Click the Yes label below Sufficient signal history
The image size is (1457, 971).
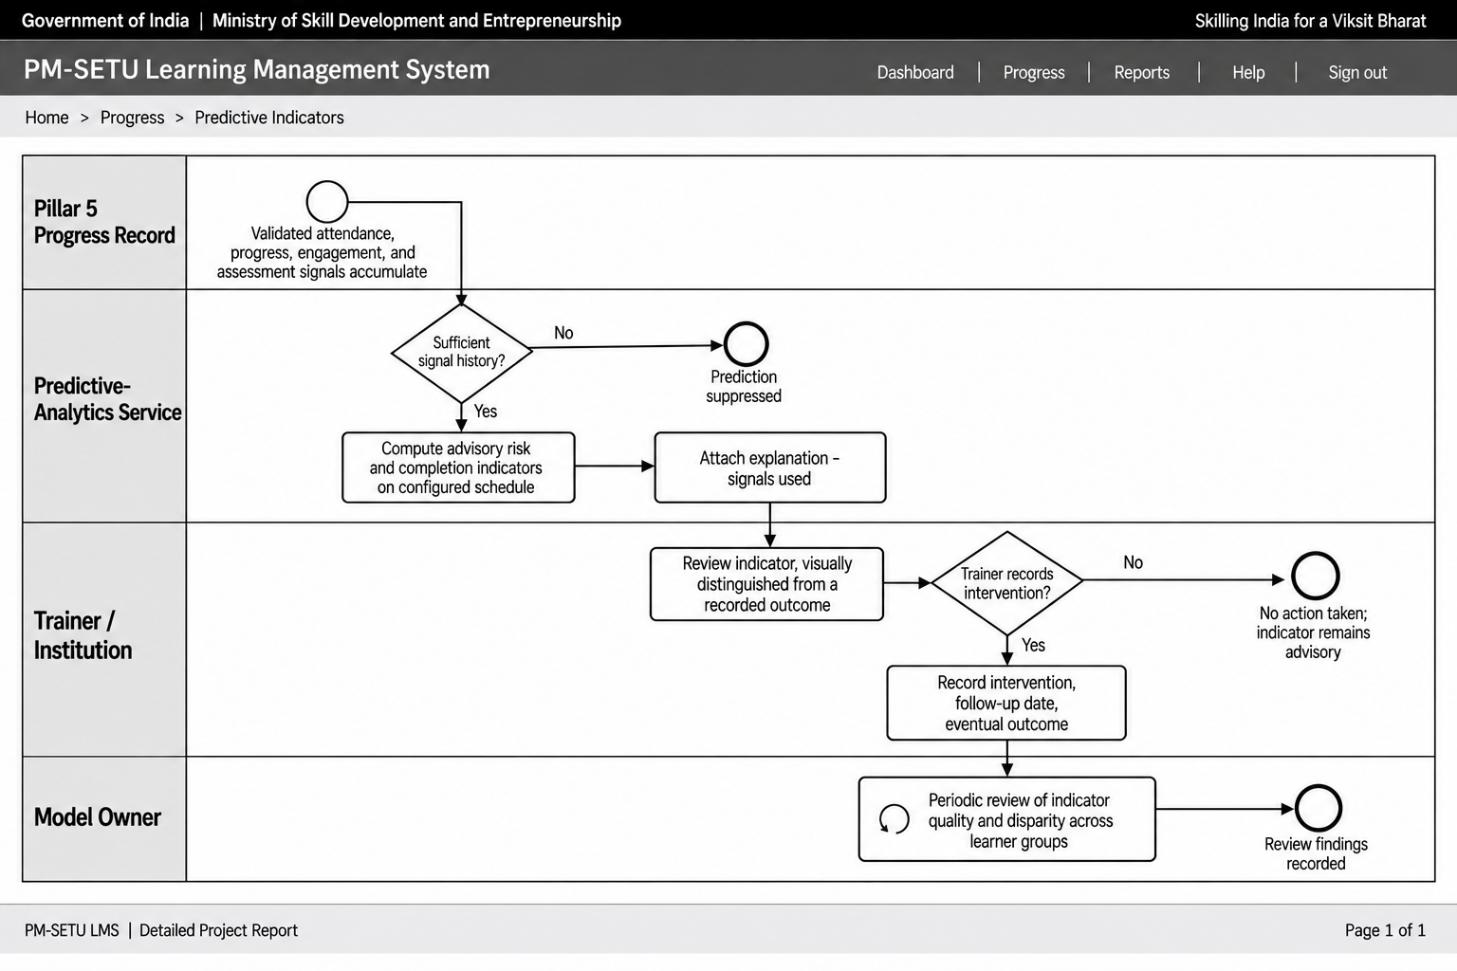tap(485, 411)
